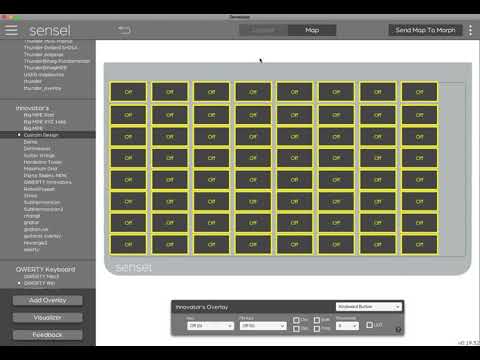
Task: Switch to the Map tab
Action: coord(312,30)
